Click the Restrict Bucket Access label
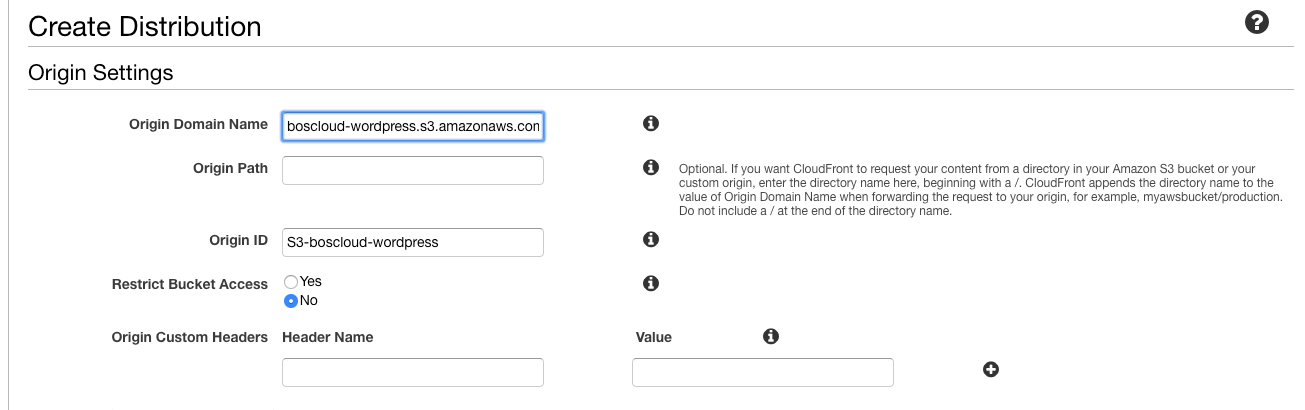The width and height of the screenshot is (1305, 410). [x=190, y=284]
